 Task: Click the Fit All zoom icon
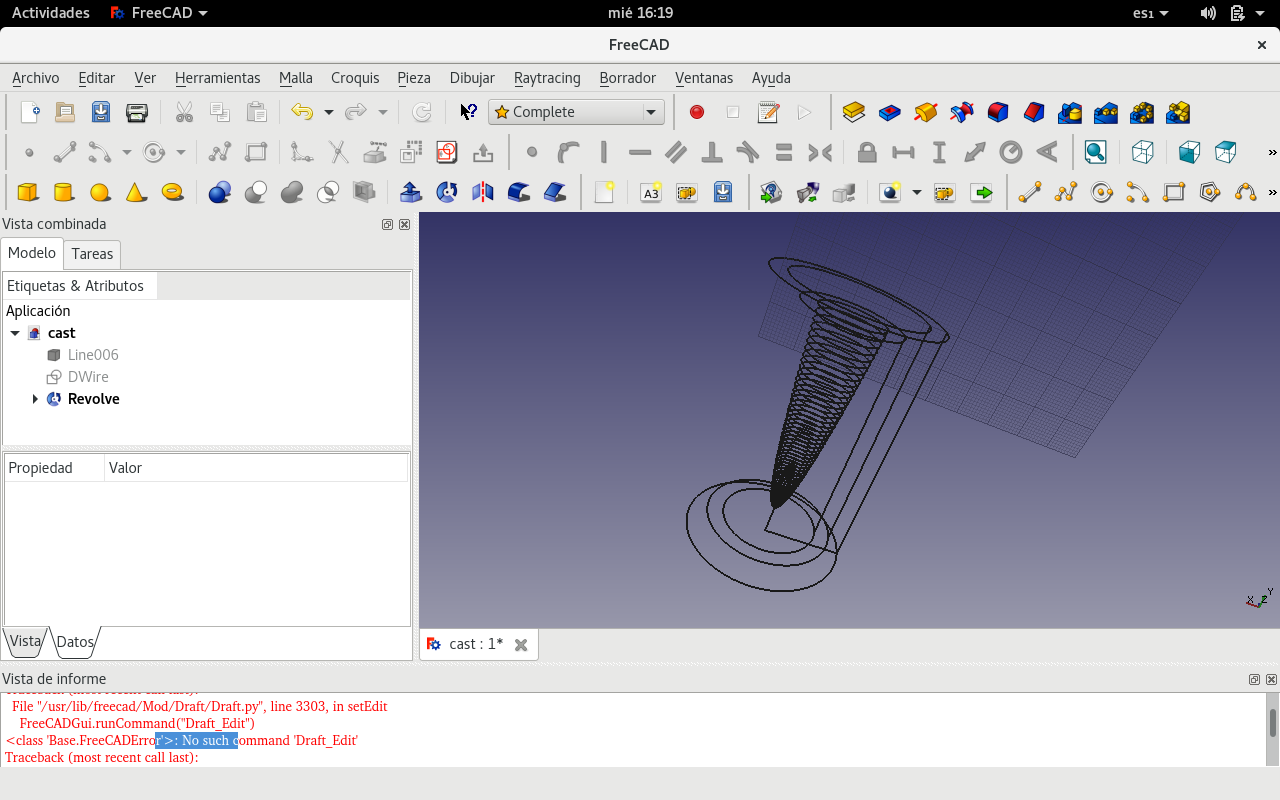click(1096, 153)
